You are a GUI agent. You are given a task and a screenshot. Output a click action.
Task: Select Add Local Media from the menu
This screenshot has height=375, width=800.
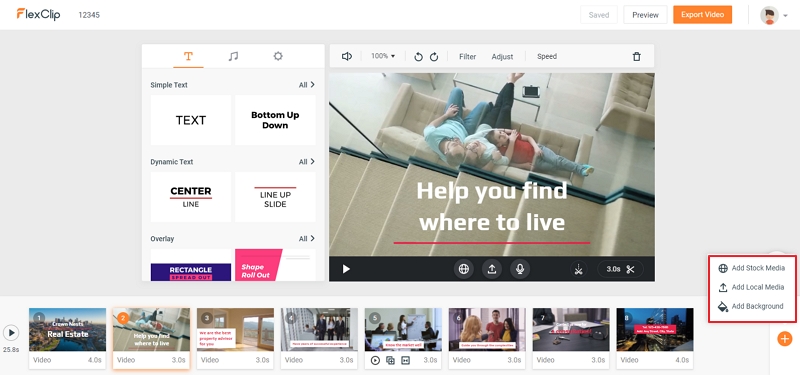[751, 287]
